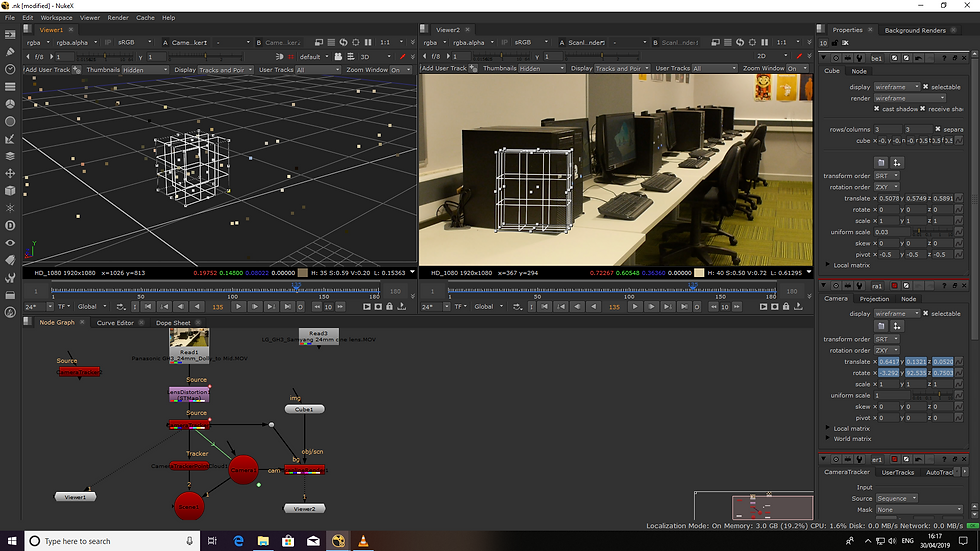Open the Channel nodes stacked-lines icon

[10, 87]
